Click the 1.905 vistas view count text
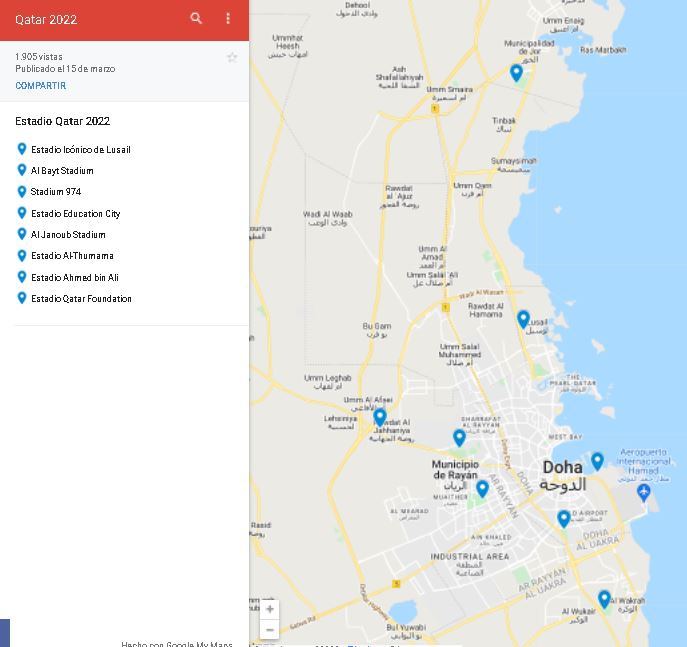Viewport: 687px width, 647px height. (39, 57)
